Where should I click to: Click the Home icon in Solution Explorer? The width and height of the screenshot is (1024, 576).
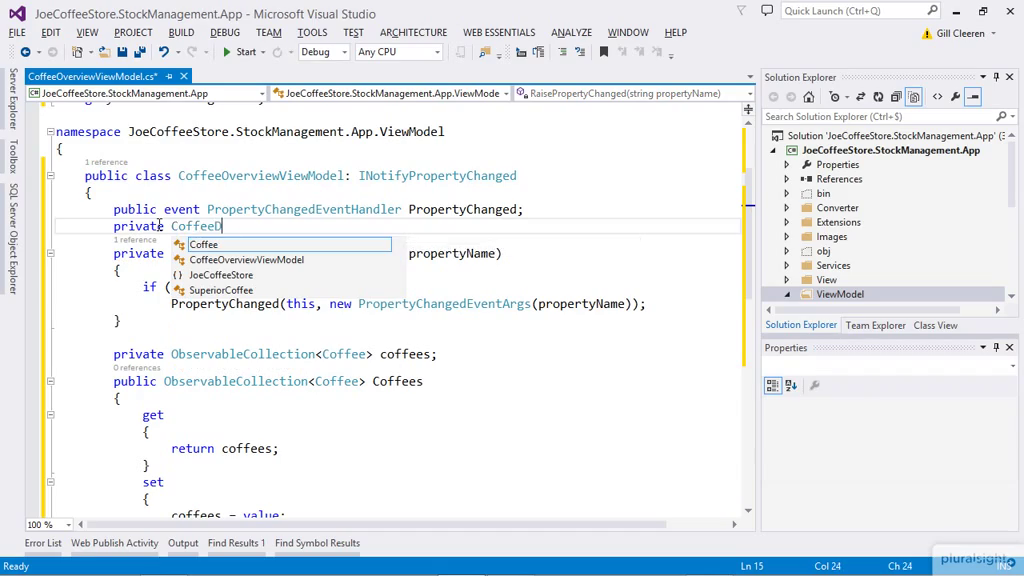(808, 97)
